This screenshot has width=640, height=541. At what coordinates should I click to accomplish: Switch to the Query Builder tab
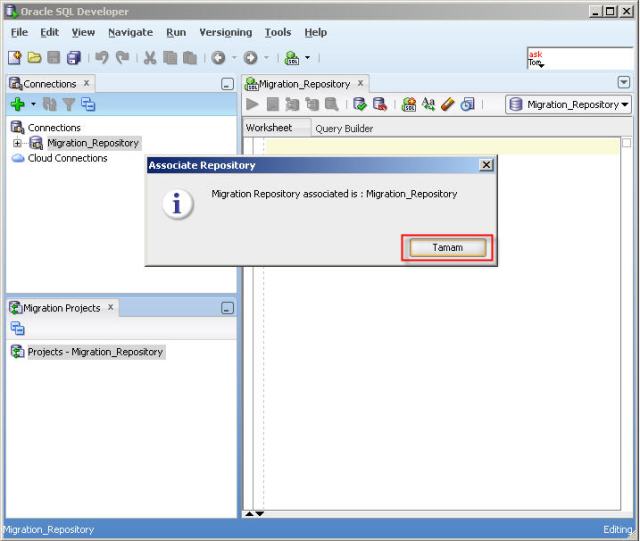click(x=344, y=129)
